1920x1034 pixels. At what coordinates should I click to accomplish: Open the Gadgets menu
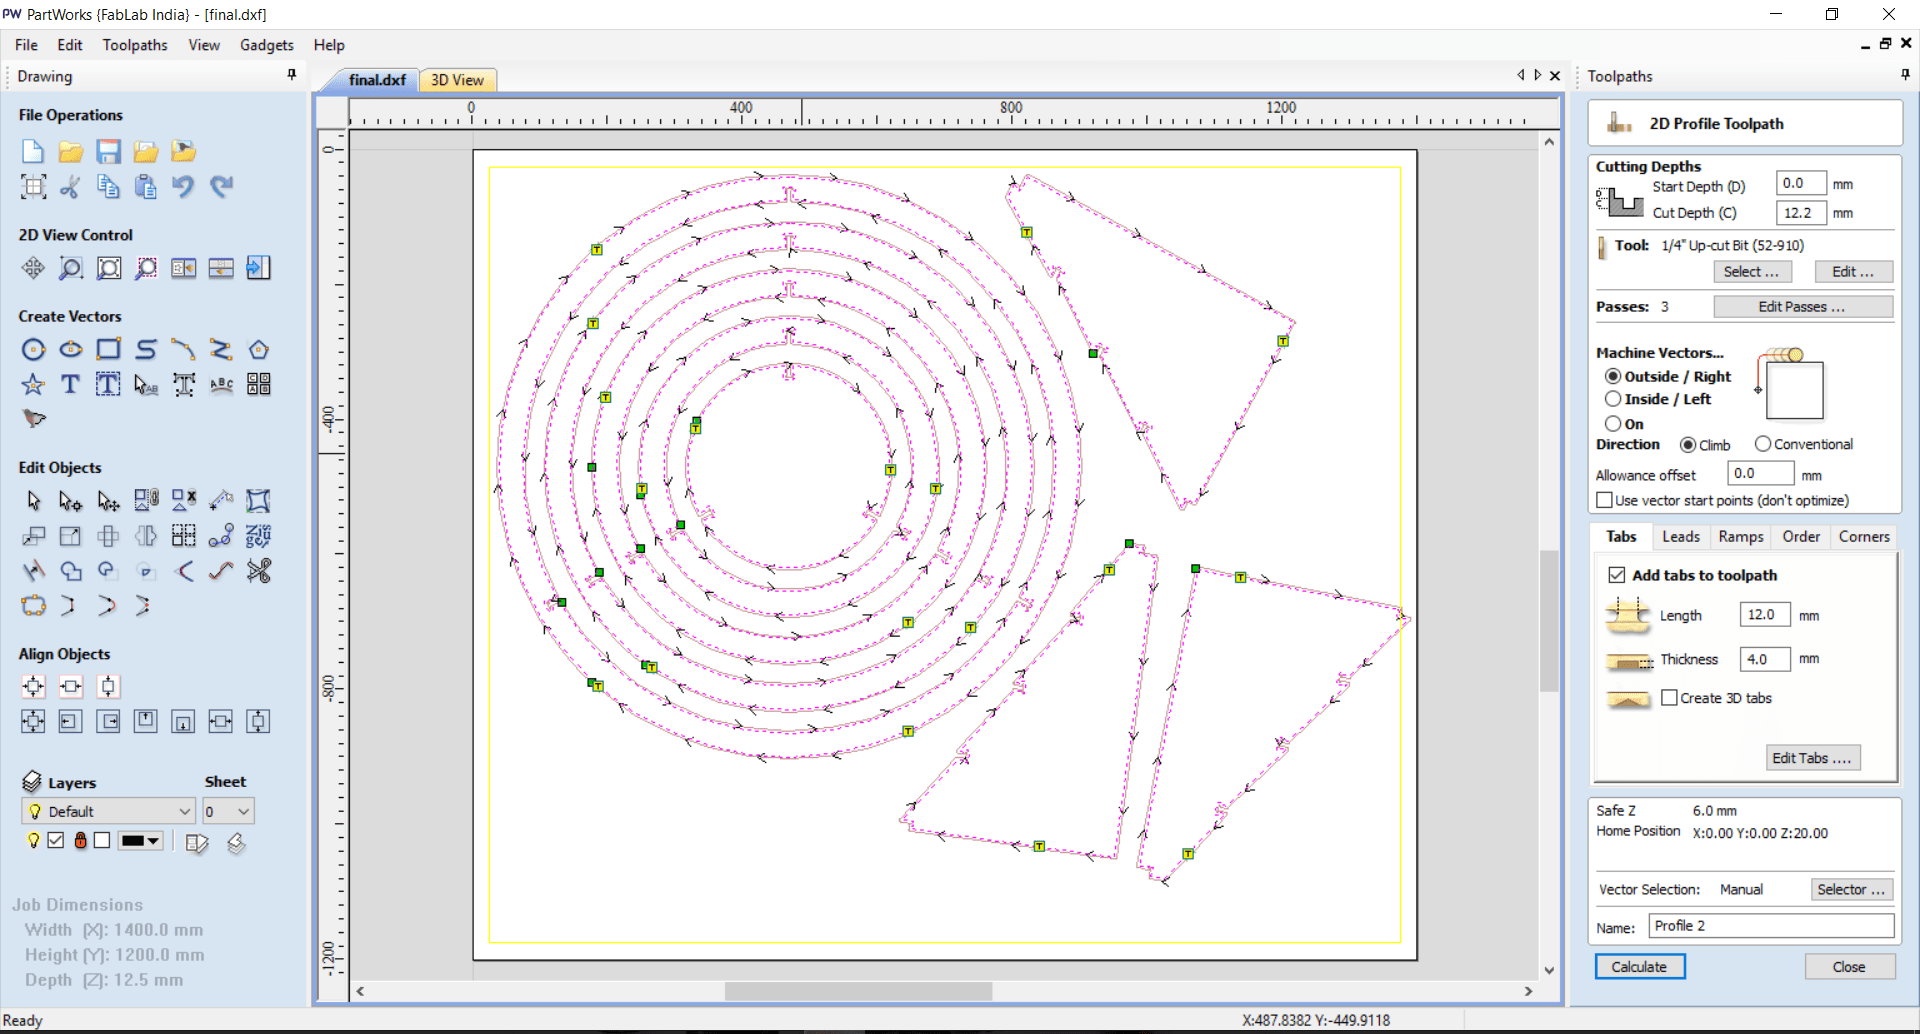267,45
